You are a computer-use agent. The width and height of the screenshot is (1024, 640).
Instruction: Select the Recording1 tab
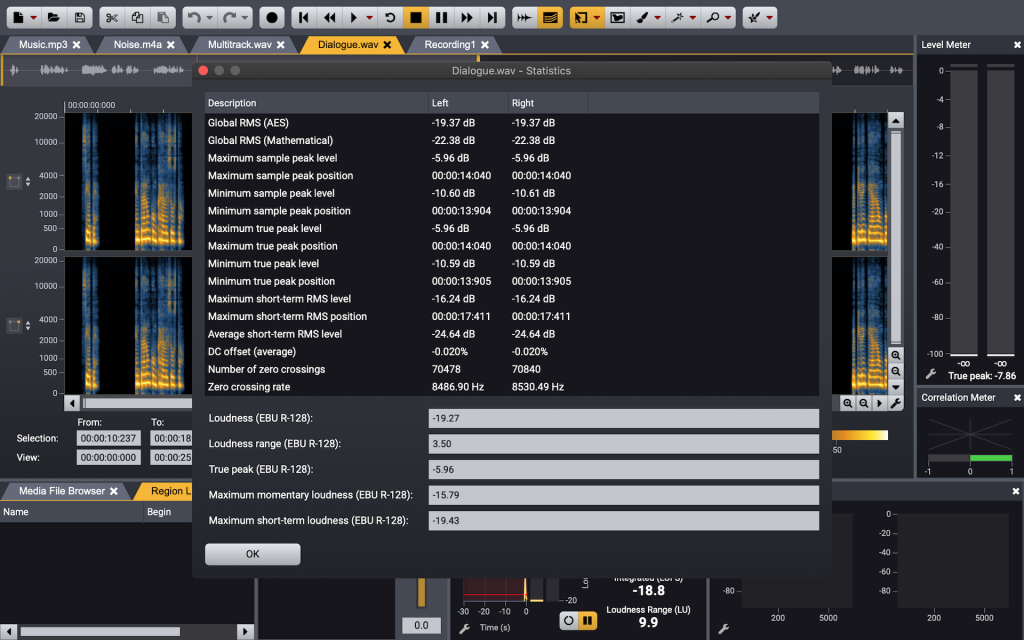click(x=449, y=45)
